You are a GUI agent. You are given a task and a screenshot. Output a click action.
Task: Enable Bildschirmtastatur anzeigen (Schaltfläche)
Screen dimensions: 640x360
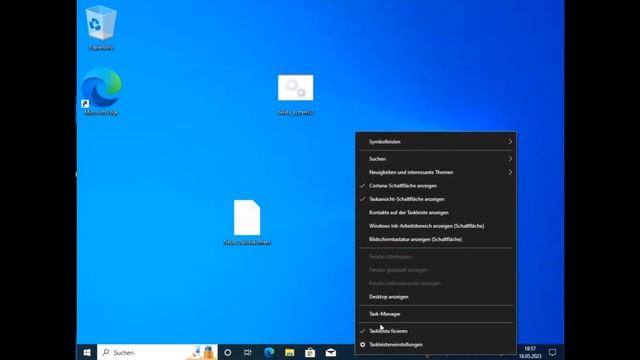436,239
